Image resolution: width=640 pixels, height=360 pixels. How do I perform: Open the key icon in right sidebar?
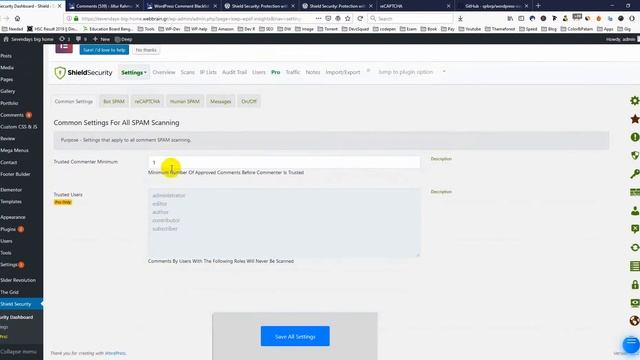click(635, 174)
